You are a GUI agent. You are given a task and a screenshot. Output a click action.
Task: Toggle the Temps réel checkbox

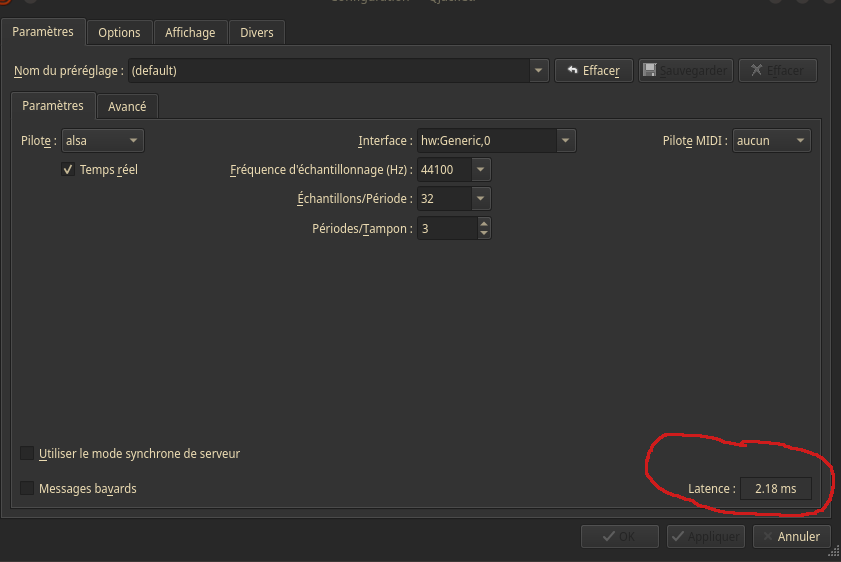pos(68,169)
